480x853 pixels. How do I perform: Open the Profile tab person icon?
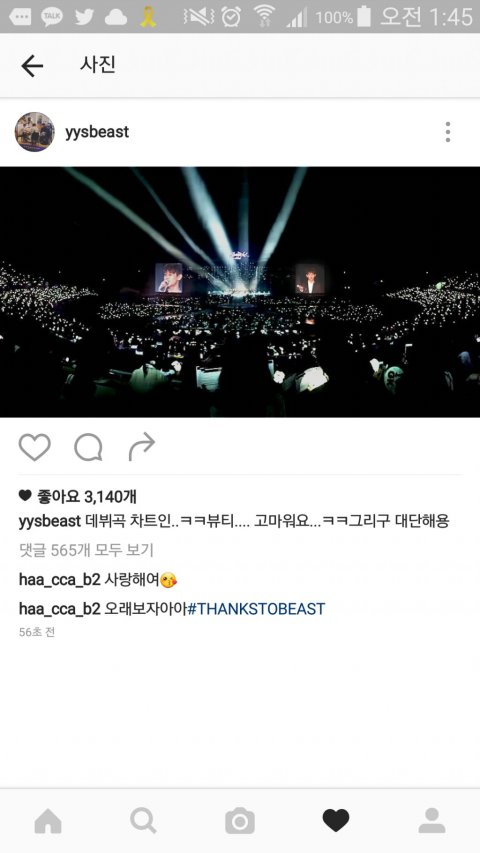pos(432,820)
